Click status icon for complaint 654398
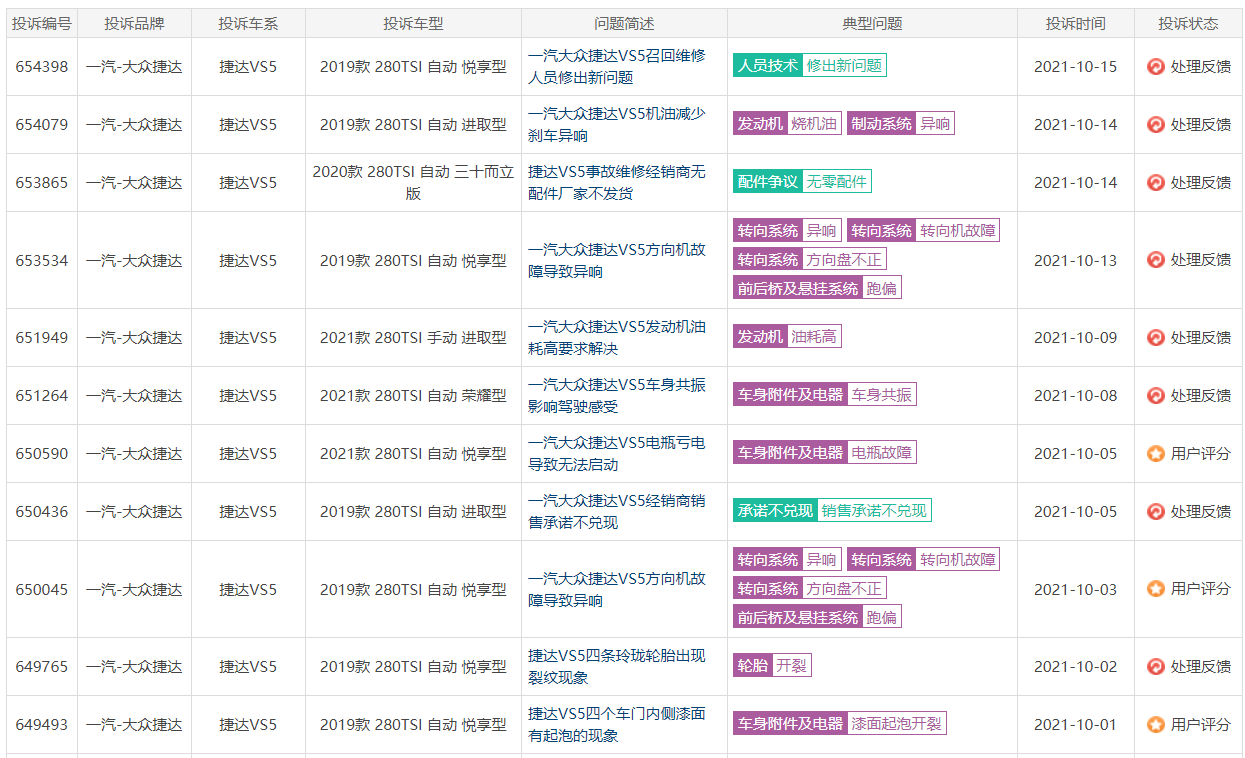1245x758 pixels. click(1156, 67)
